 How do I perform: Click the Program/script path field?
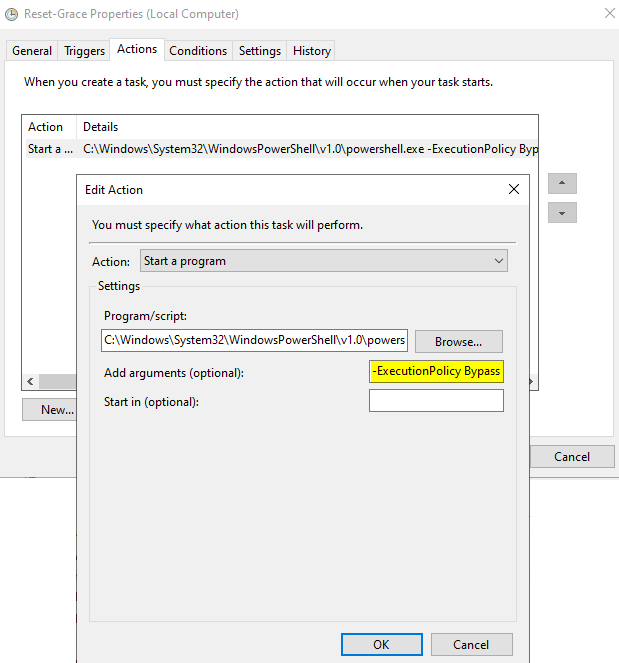[254, 340]
